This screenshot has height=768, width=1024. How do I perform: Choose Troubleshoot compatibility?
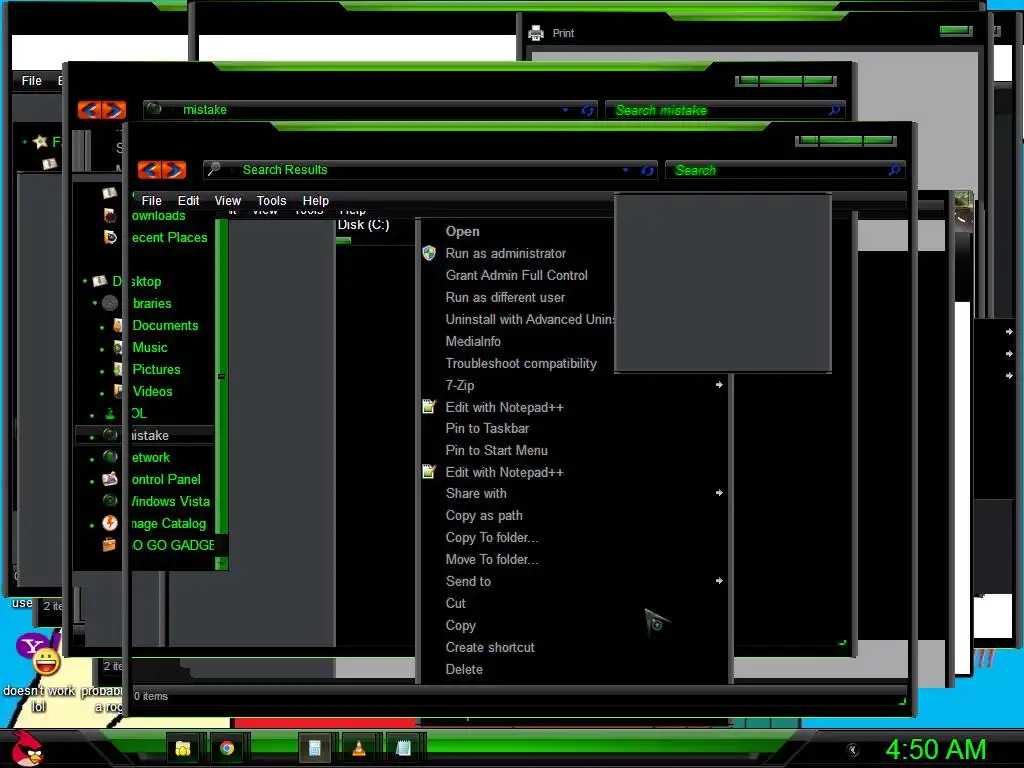point(521,363)
